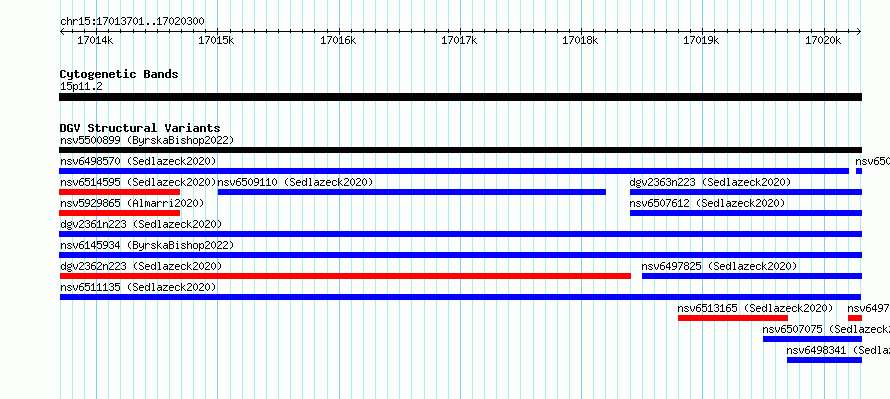Click the chr15:17013701..17020300 region label
Viewport: 890px width, 399px height.
(132, 21)
